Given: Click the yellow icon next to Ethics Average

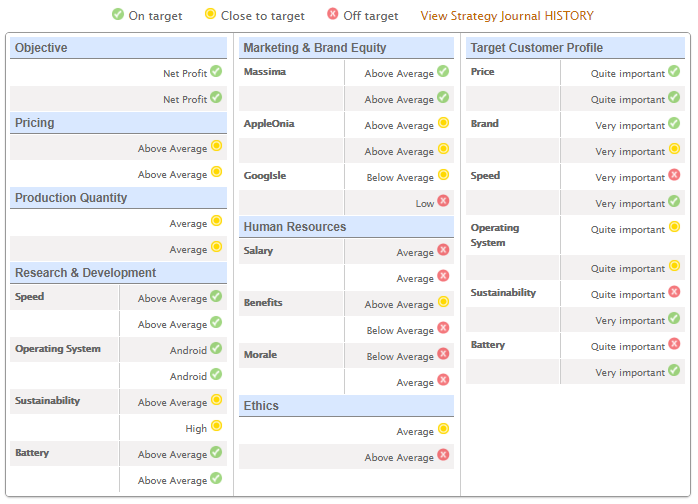Looking at the screenshot, I should click(x=443, y=430).
